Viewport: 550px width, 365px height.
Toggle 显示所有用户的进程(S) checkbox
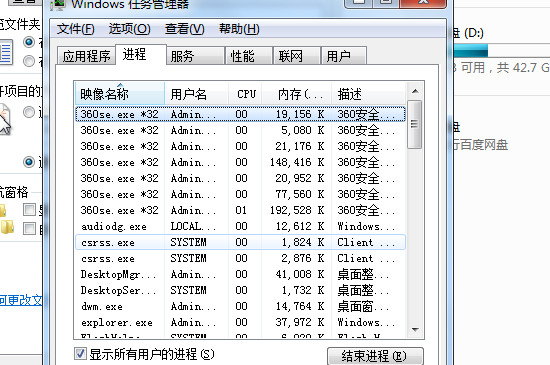pyautogui.click(x=80, y=353)
